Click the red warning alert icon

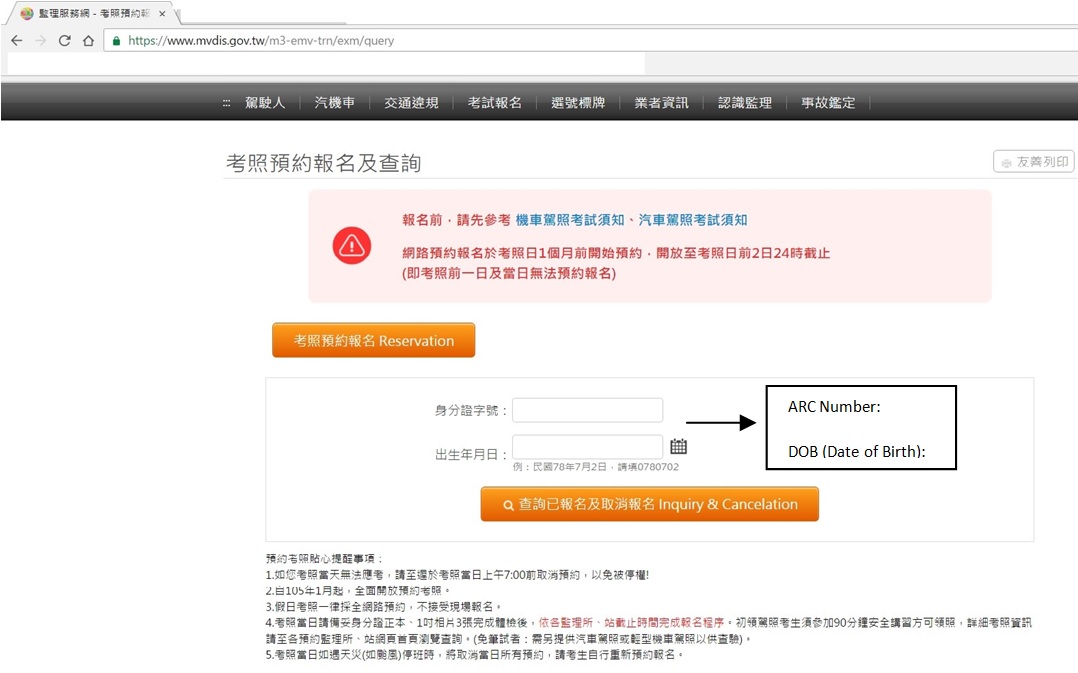click(351, 246)
